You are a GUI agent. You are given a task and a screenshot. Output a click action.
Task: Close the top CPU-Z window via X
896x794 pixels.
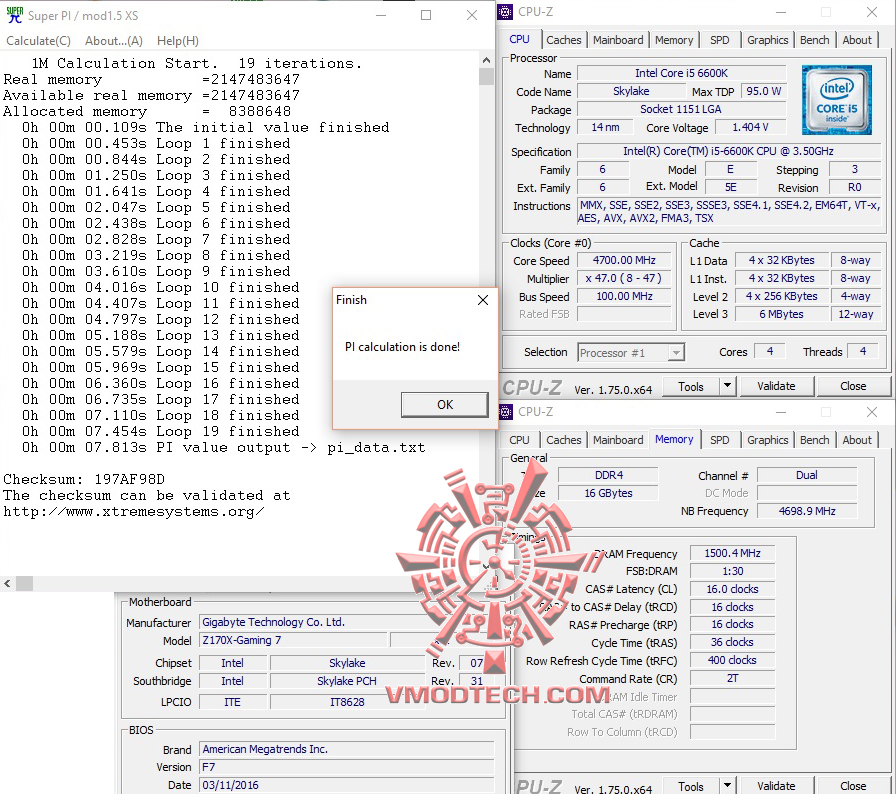[871, 12]
